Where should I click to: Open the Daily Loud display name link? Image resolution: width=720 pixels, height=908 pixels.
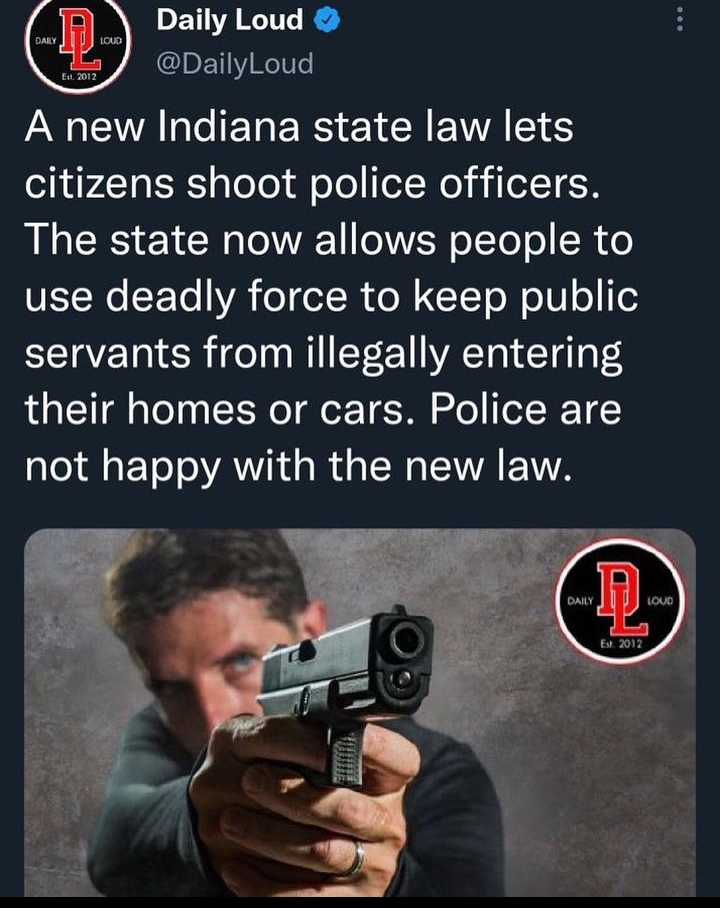point(229,20)
